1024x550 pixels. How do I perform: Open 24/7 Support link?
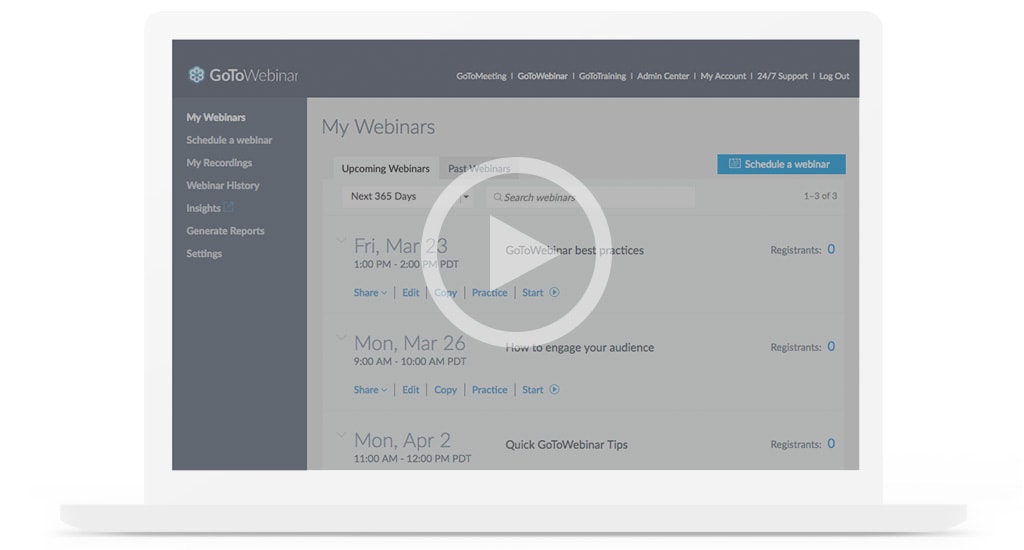(782, 76)
